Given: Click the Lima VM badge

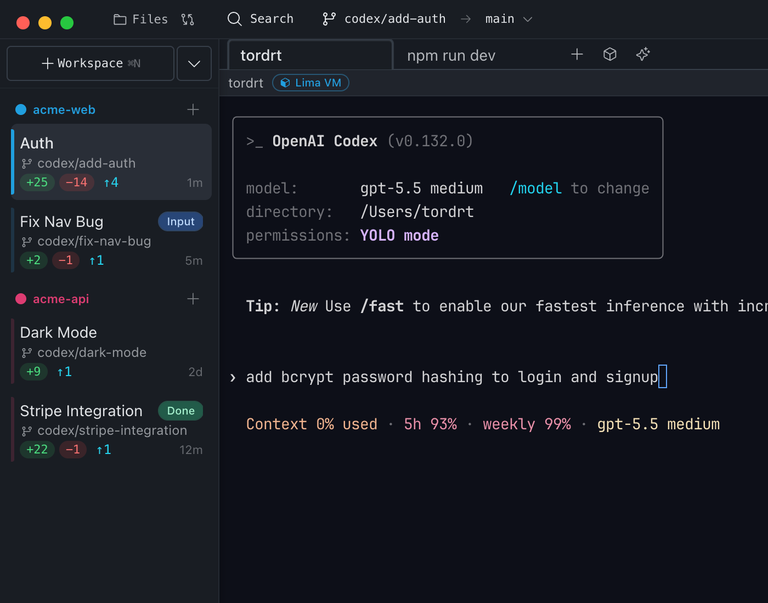Looking at the screenshot, I should click(311, 83).
